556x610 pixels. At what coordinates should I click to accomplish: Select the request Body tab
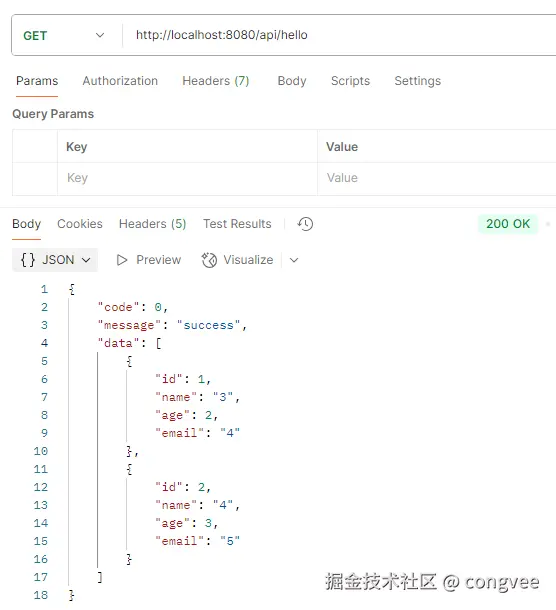(292, 81)
